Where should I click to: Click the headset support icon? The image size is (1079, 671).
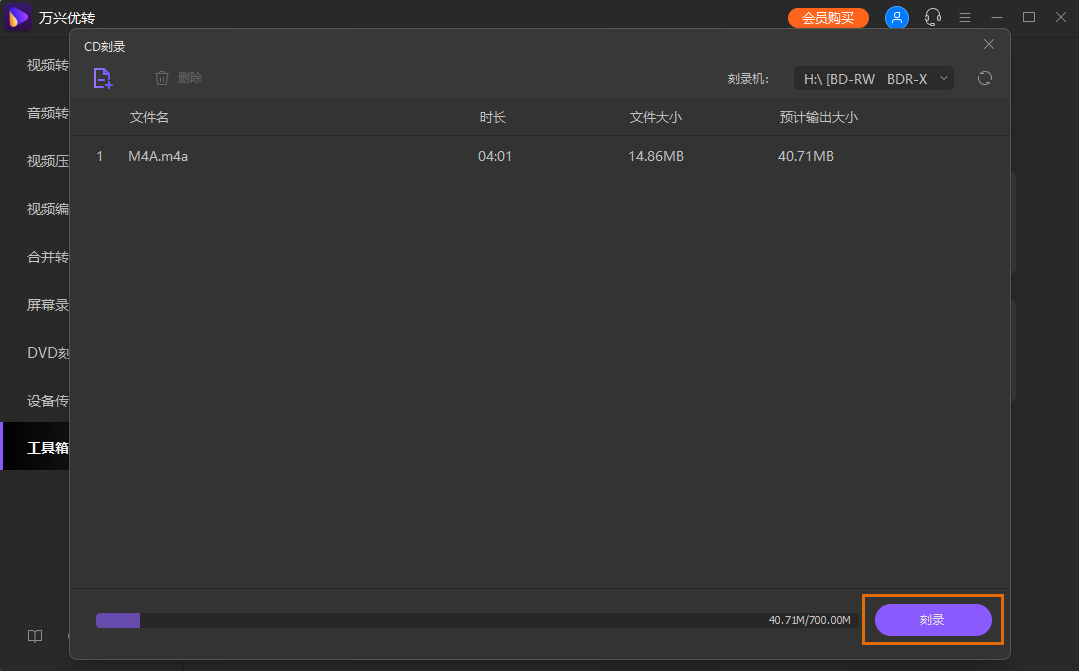coord(932,17)
